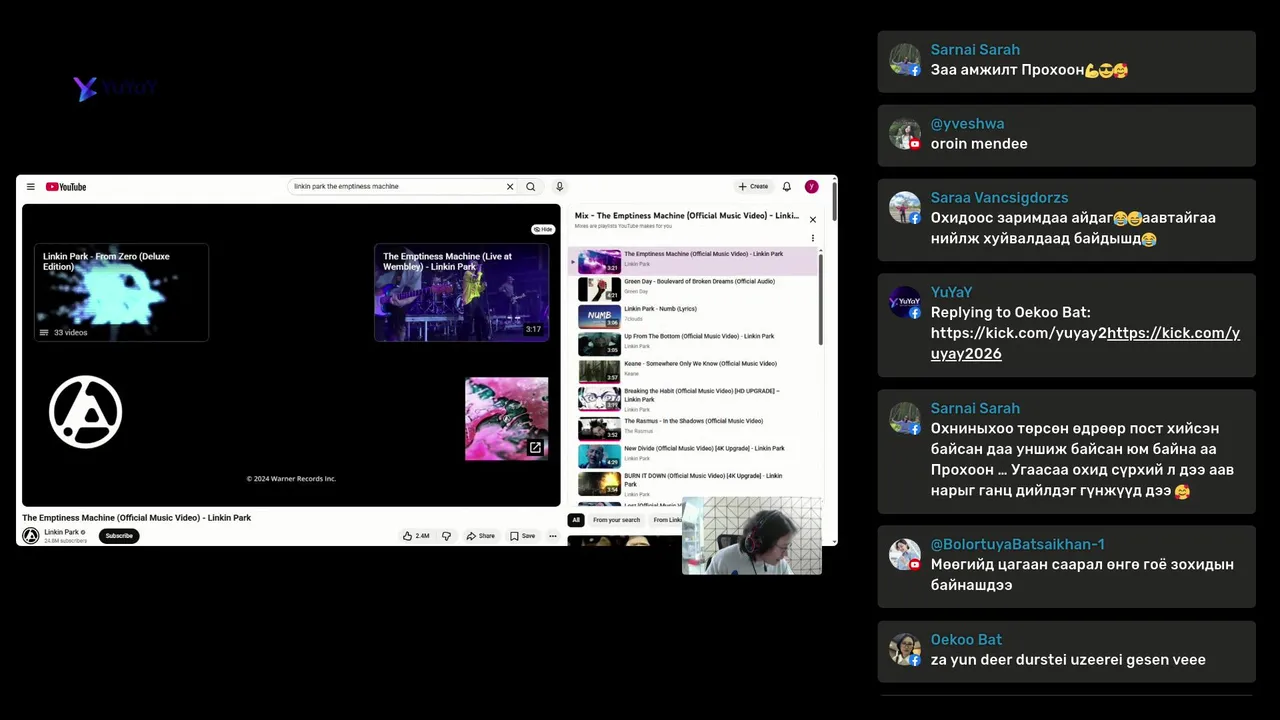This screenshot has width=1280, height=720.
Task: Click the Linkin Park channel avatar under video
Action: (x=31, y=536)
